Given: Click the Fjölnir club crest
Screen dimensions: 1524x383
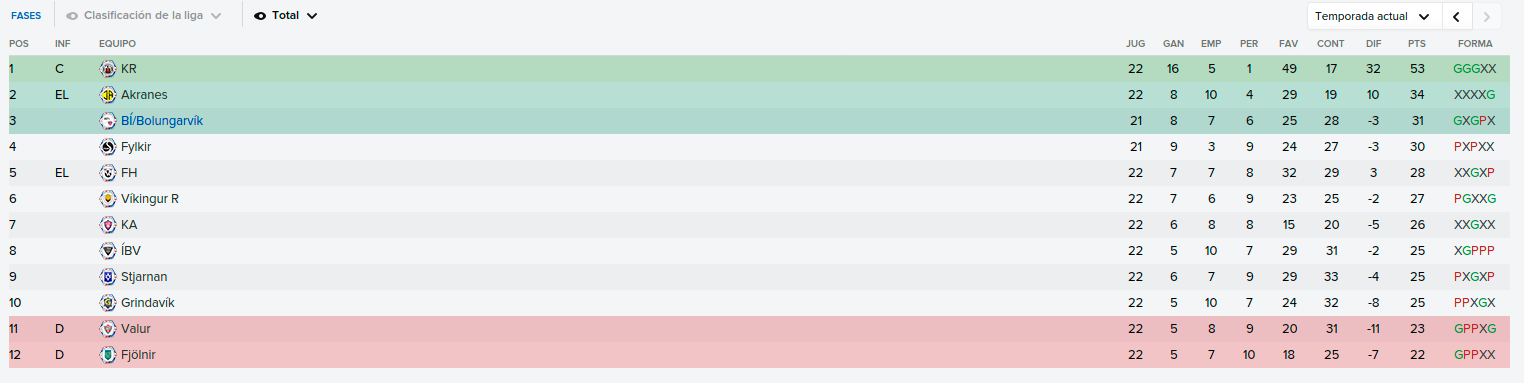Looking at the screenshot, I should point(108,355).
